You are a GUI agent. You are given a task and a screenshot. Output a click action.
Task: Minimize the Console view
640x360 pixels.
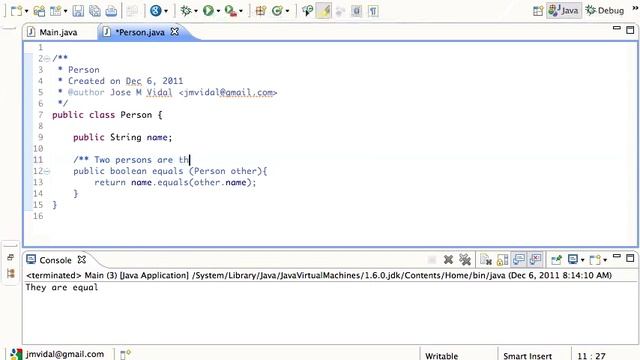click(x=617, y=256)
